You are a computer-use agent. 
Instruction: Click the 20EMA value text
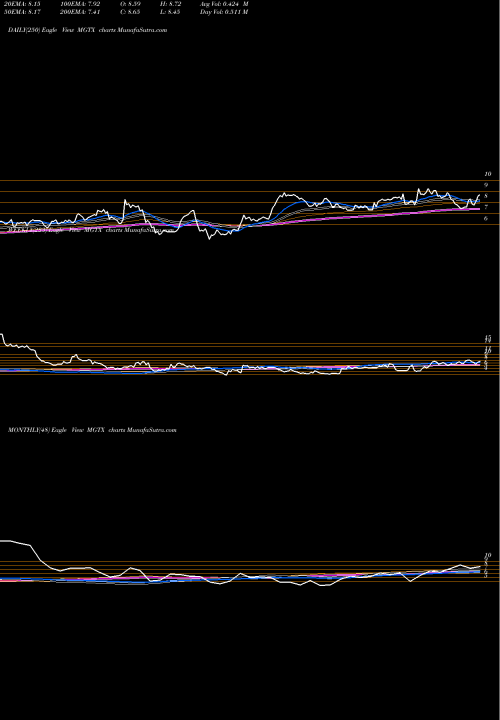(x=24, y=4)
